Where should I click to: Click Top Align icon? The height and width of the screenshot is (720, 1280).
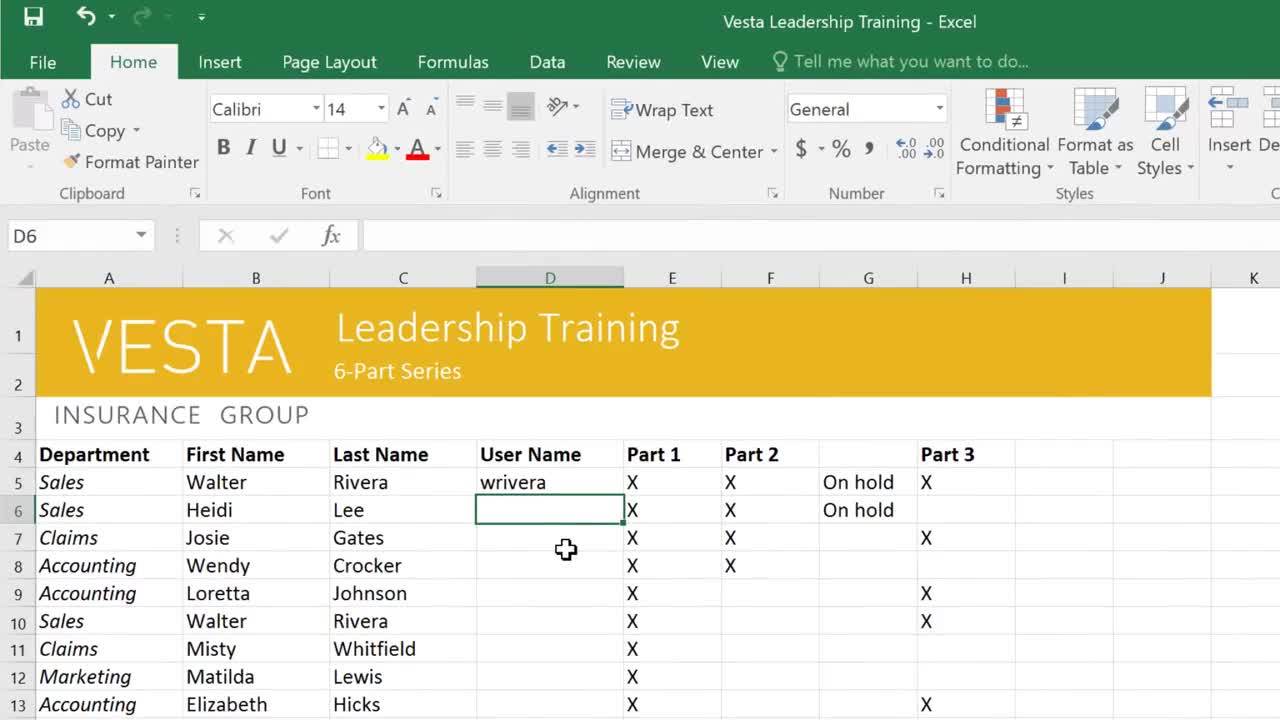465,103
